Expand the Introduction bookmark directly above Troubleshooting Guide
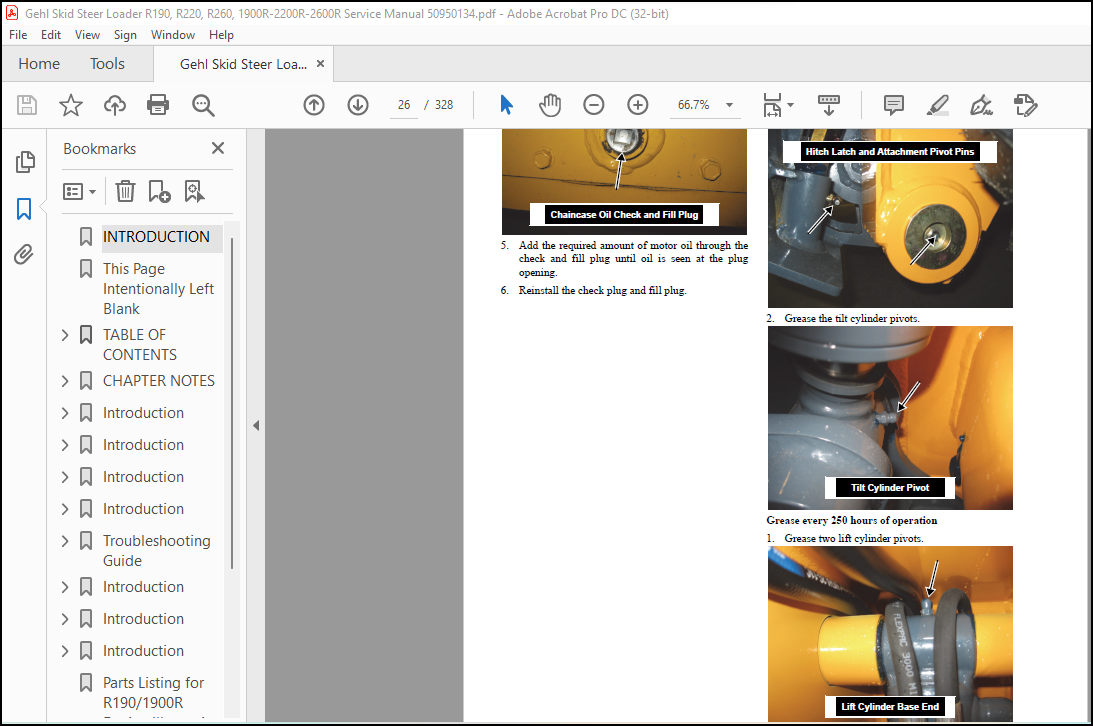 point(65,509)
